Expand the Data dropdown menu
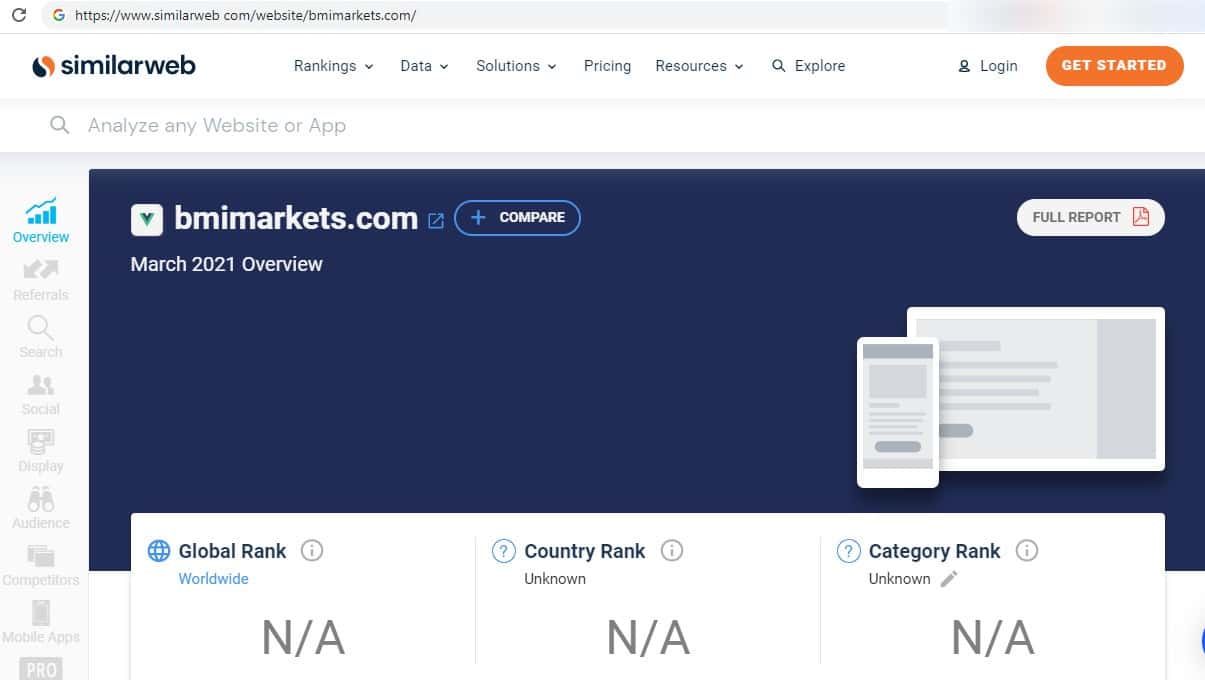Screen dimensions: 1205x680 [424, 66]
